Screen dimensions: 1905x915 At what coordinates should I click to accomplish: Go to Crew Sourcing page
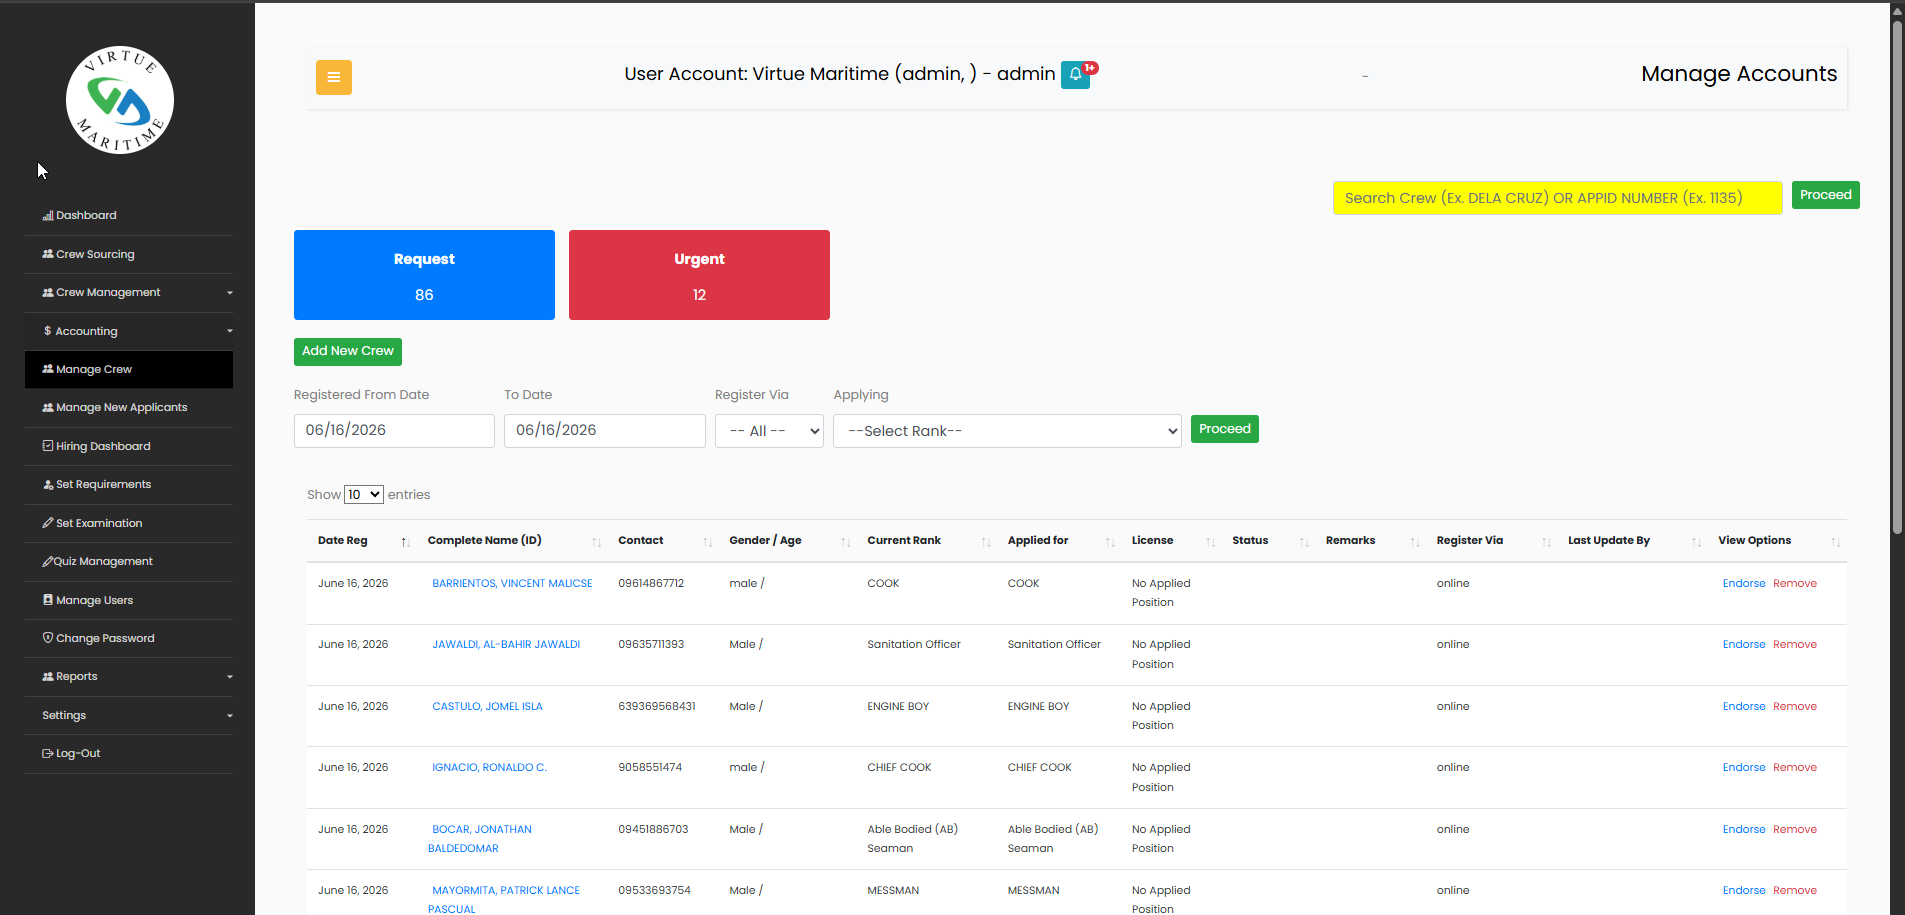[x=129, y=254]
